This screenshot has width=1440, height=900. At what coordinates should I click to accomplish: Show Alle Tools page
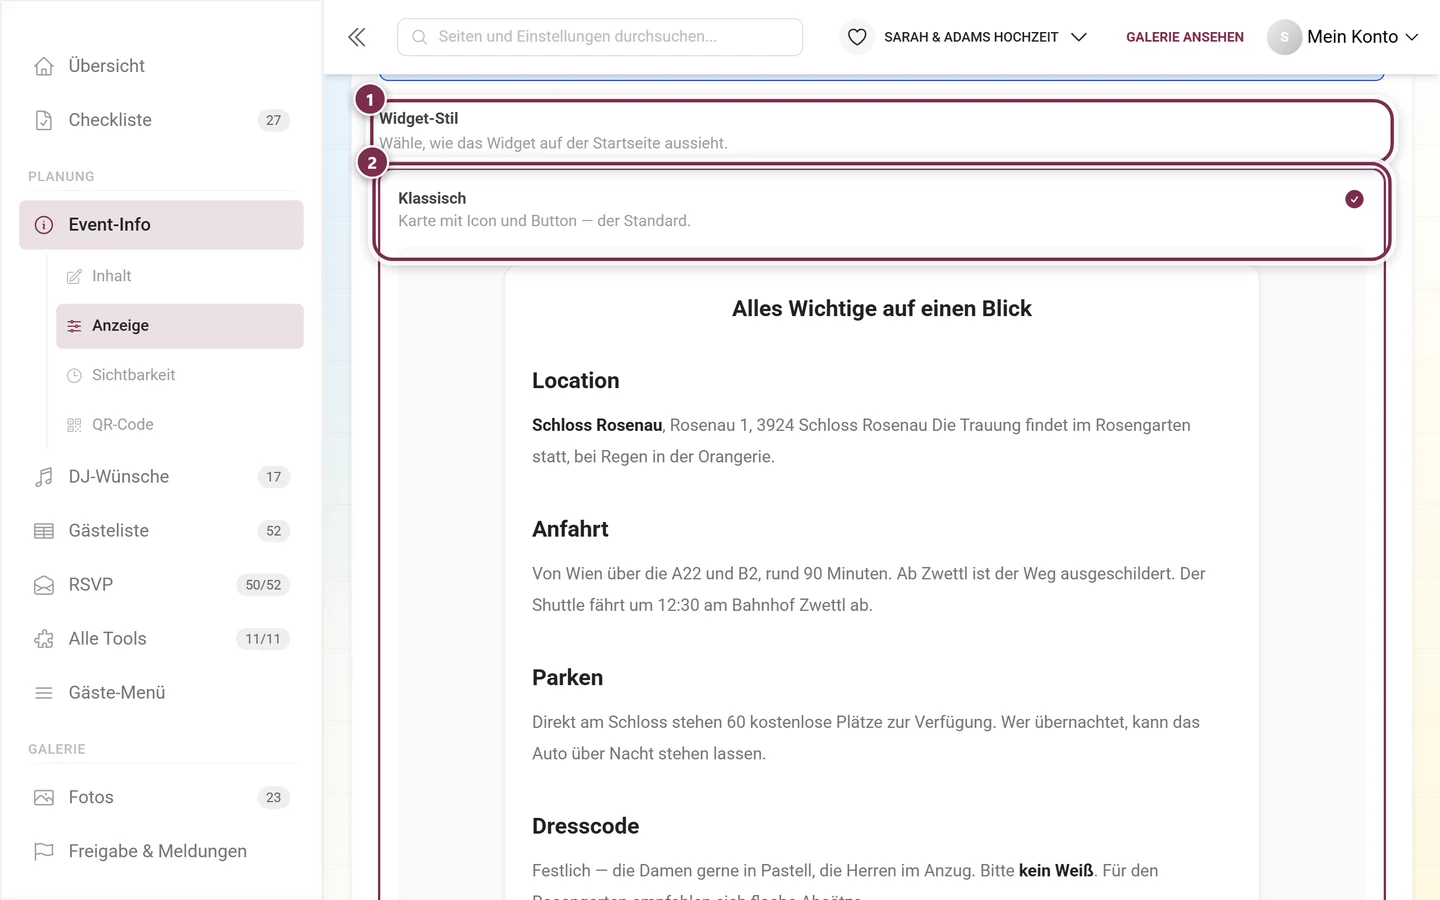pos(161,639)
